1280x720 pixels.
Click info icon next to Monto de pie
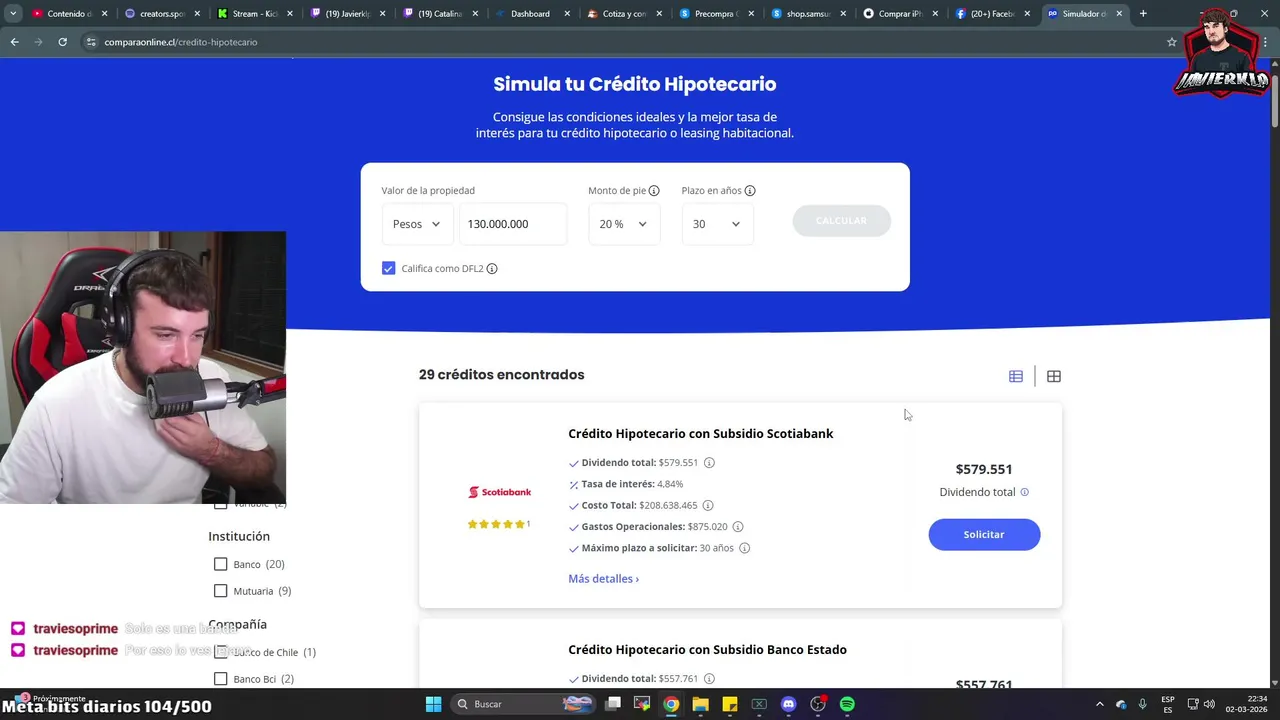654,191
